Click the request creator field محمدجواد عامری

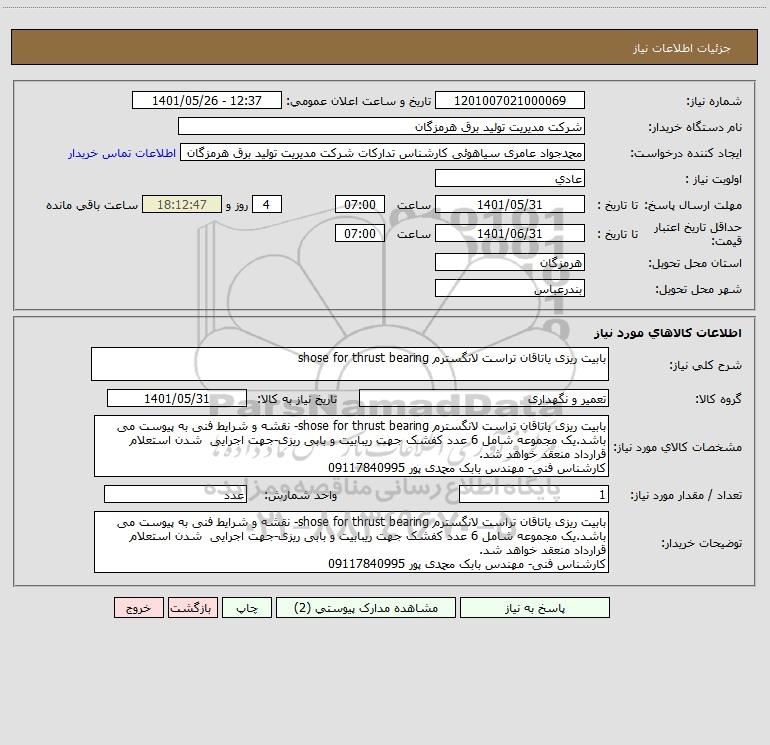tap(383, 152)
